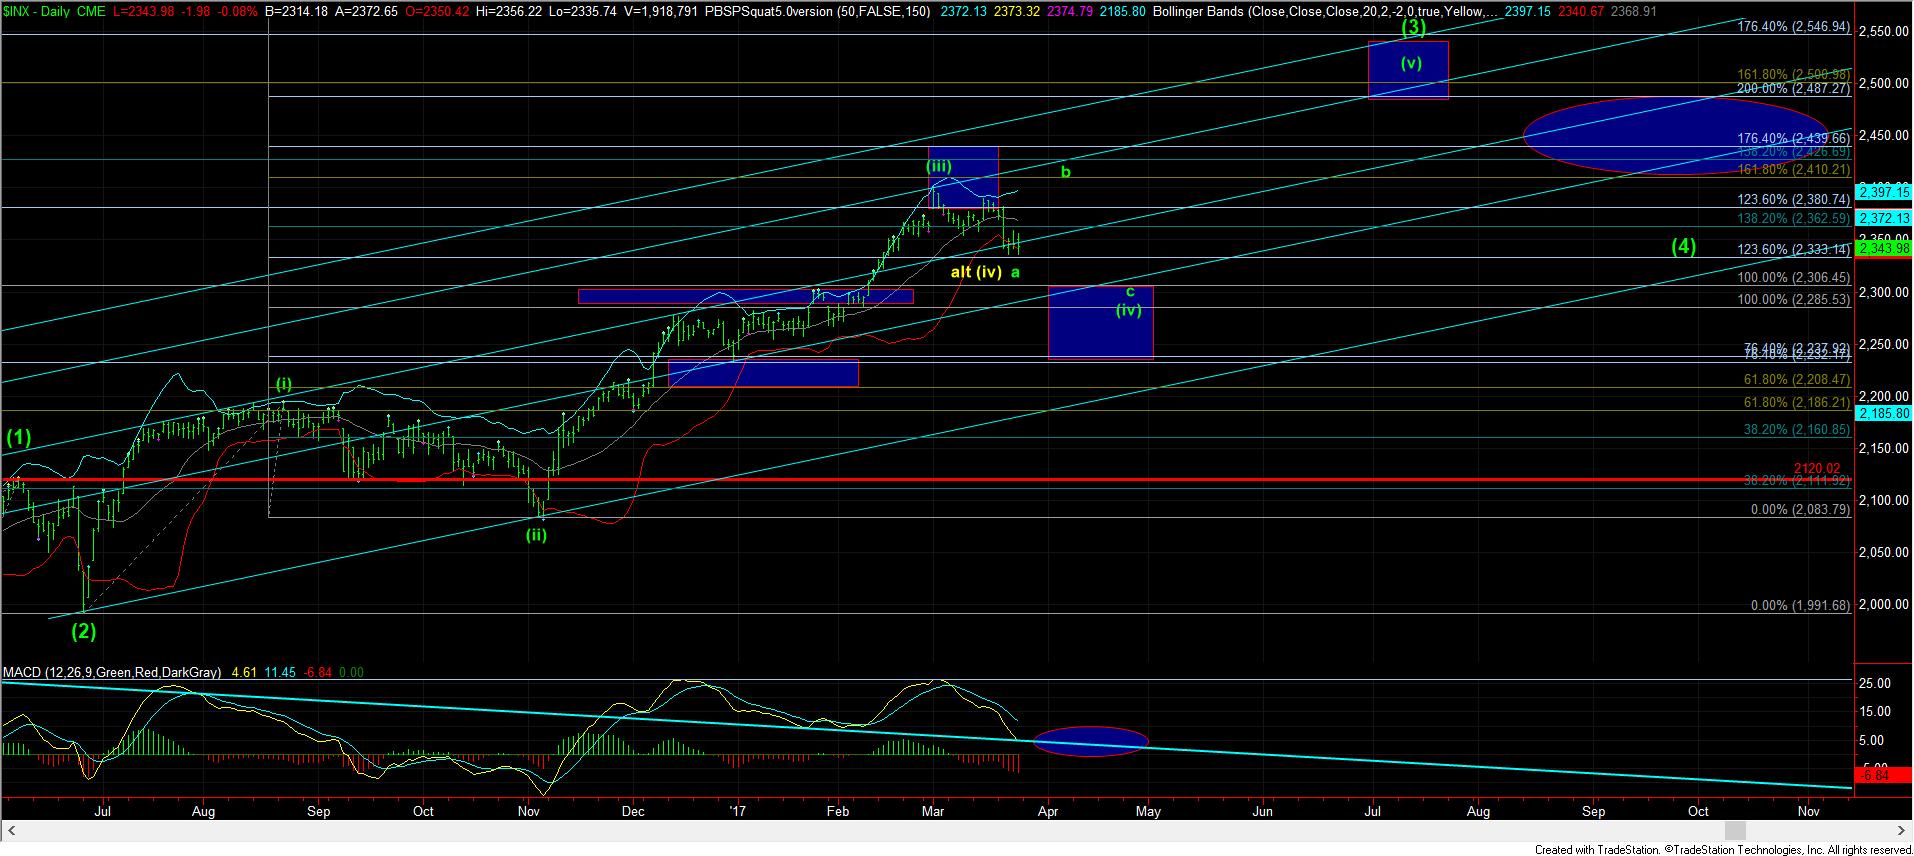The height and width of the screenshot is (856, 1914).
Task: Select the blue (v) target box
Action: point(1408,70)
